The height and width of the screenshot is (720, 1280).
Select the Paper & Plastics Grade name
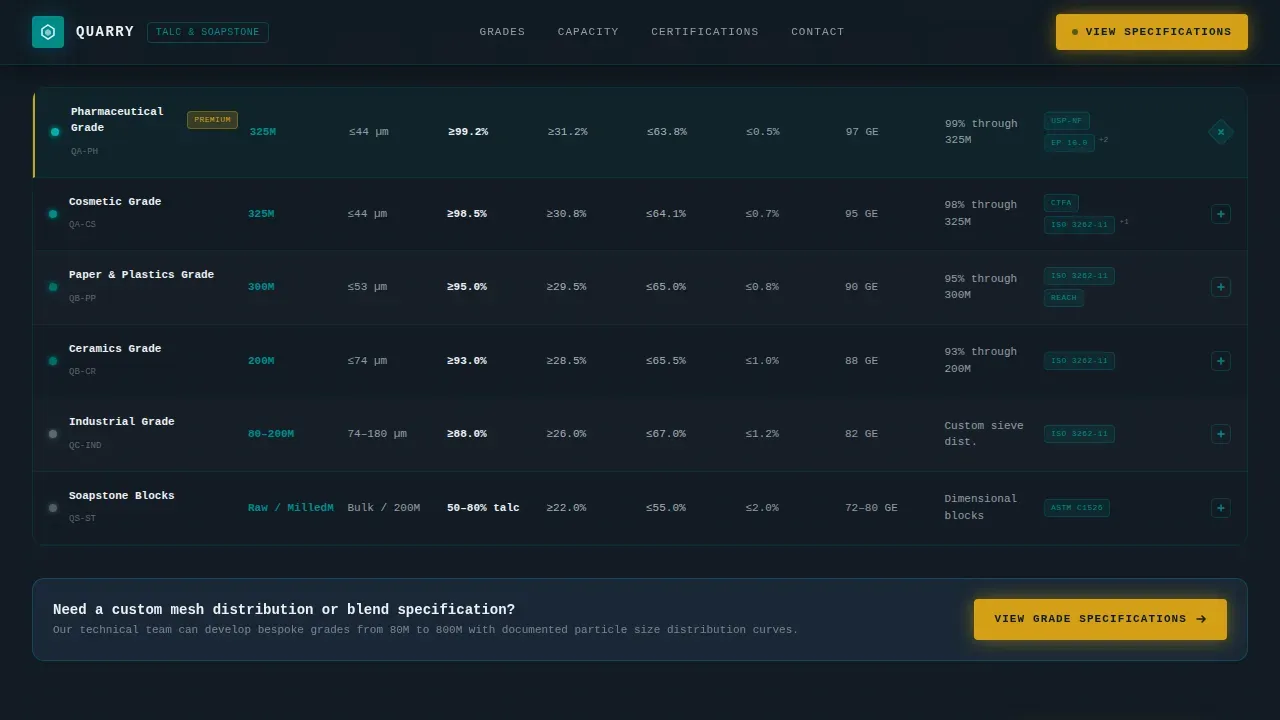(x=141, y=275)
